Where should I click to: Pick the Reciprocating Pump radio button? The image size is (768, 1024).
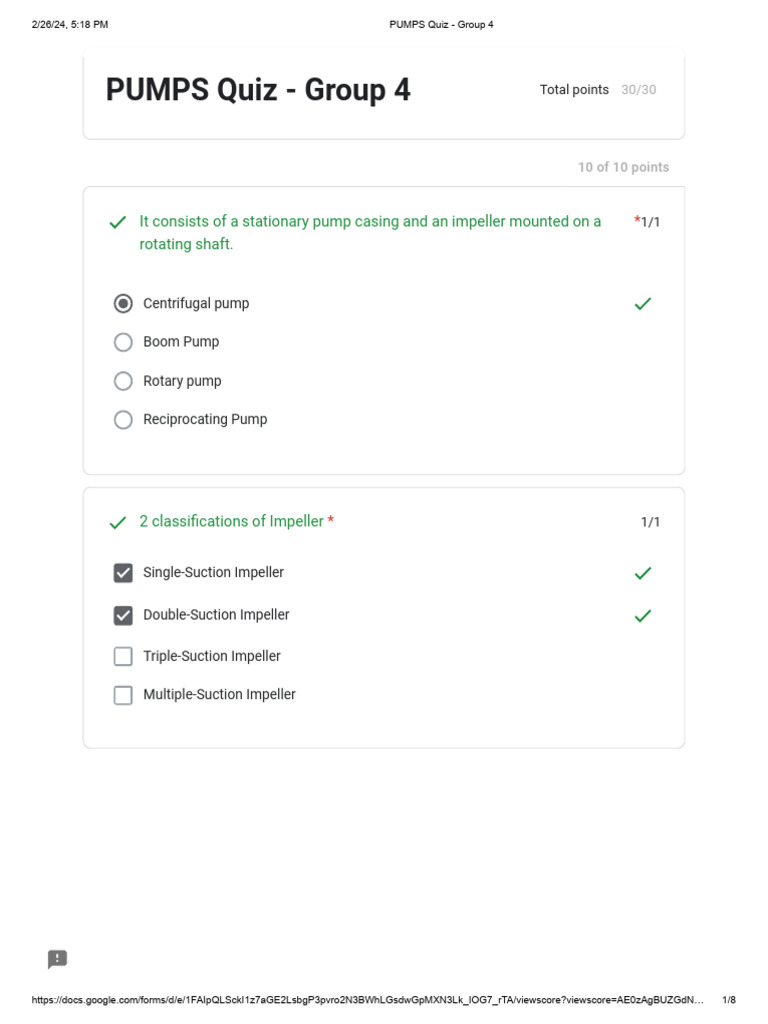[123, 420]
